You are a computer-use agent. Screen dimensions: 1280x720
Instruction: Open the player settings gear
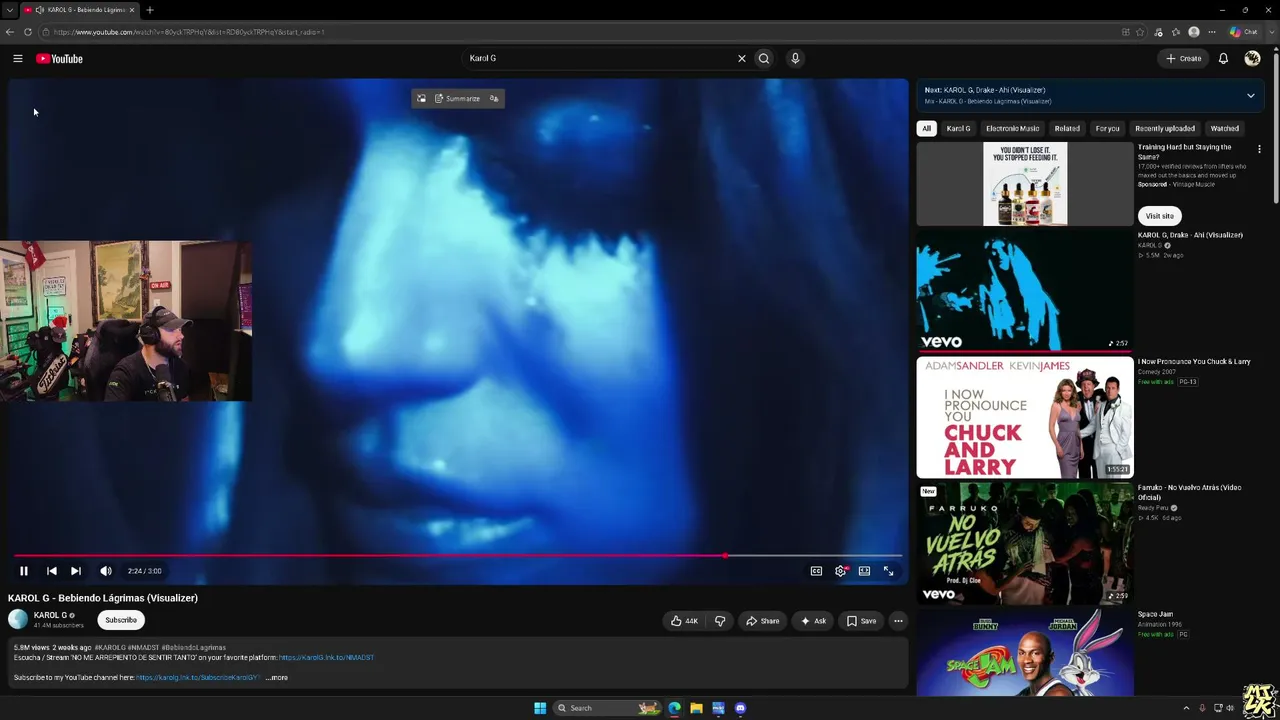(x=840, y=571)
